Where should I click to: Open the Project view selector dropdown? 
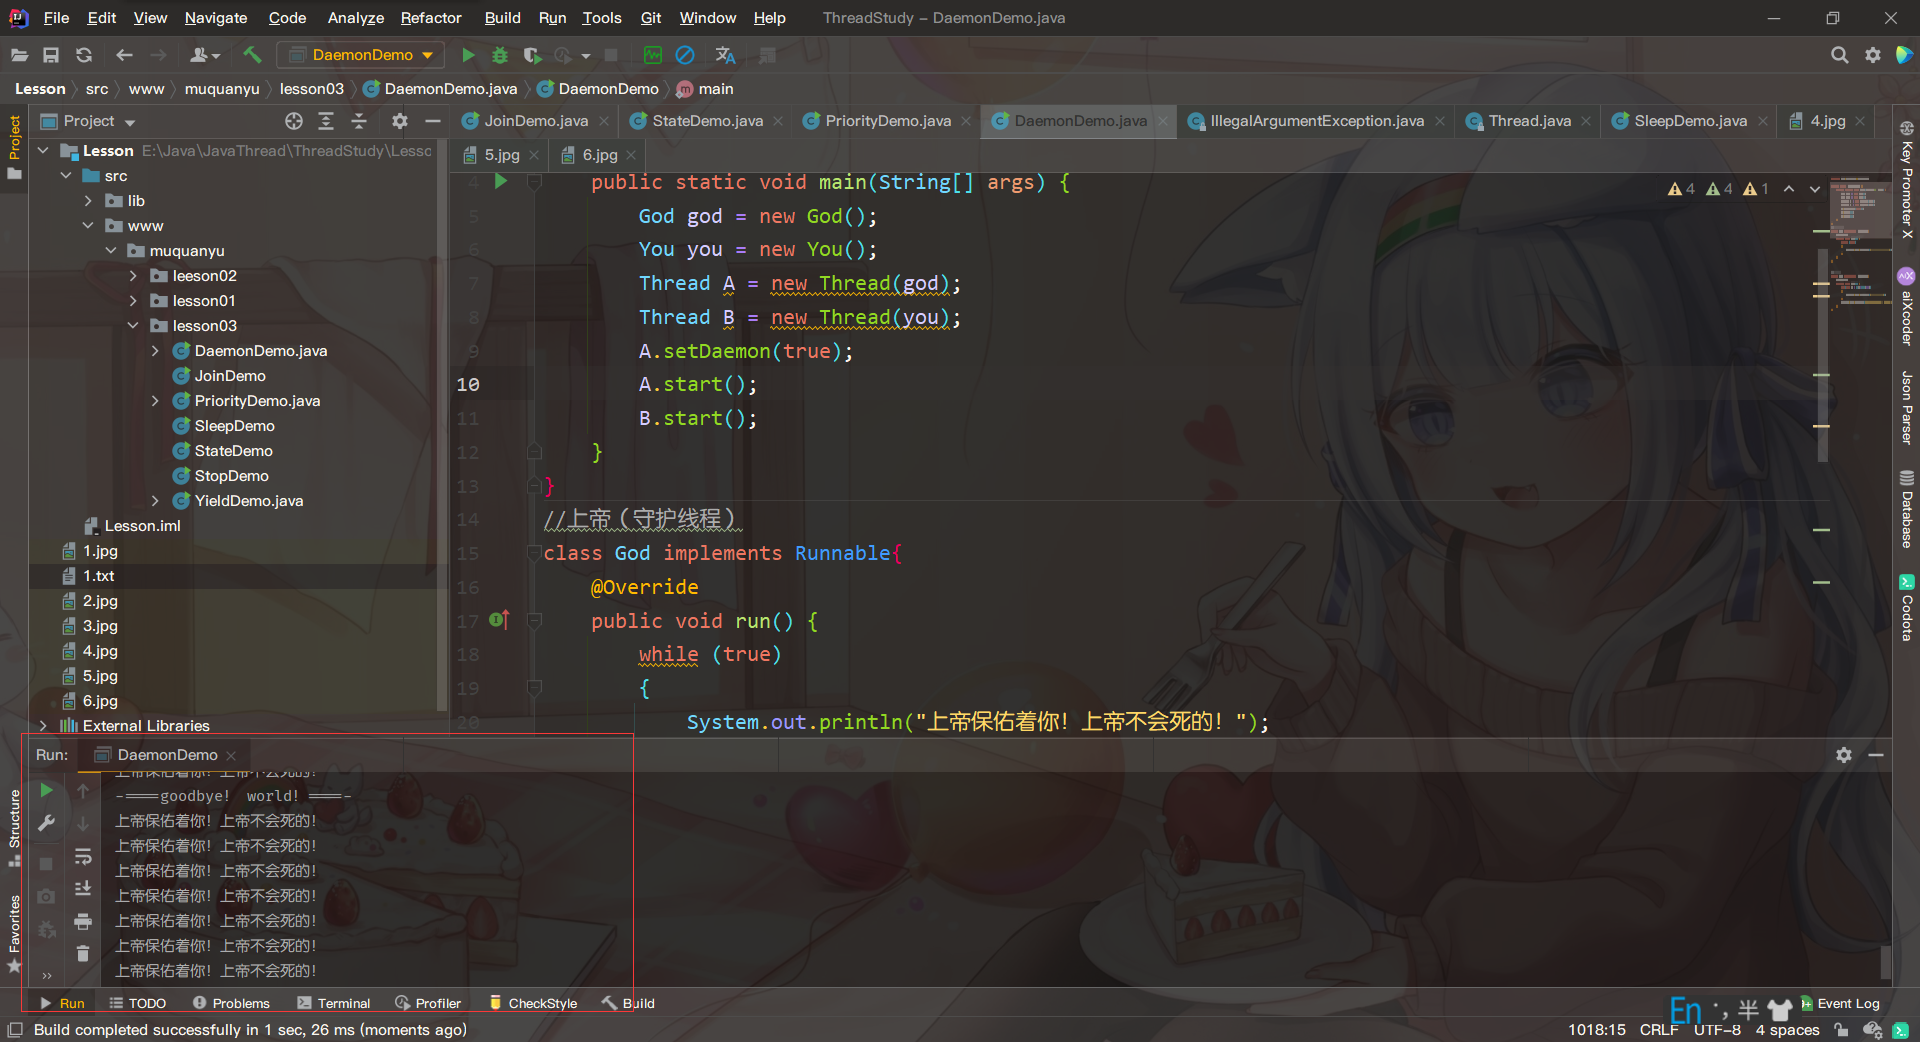point(88,121)
